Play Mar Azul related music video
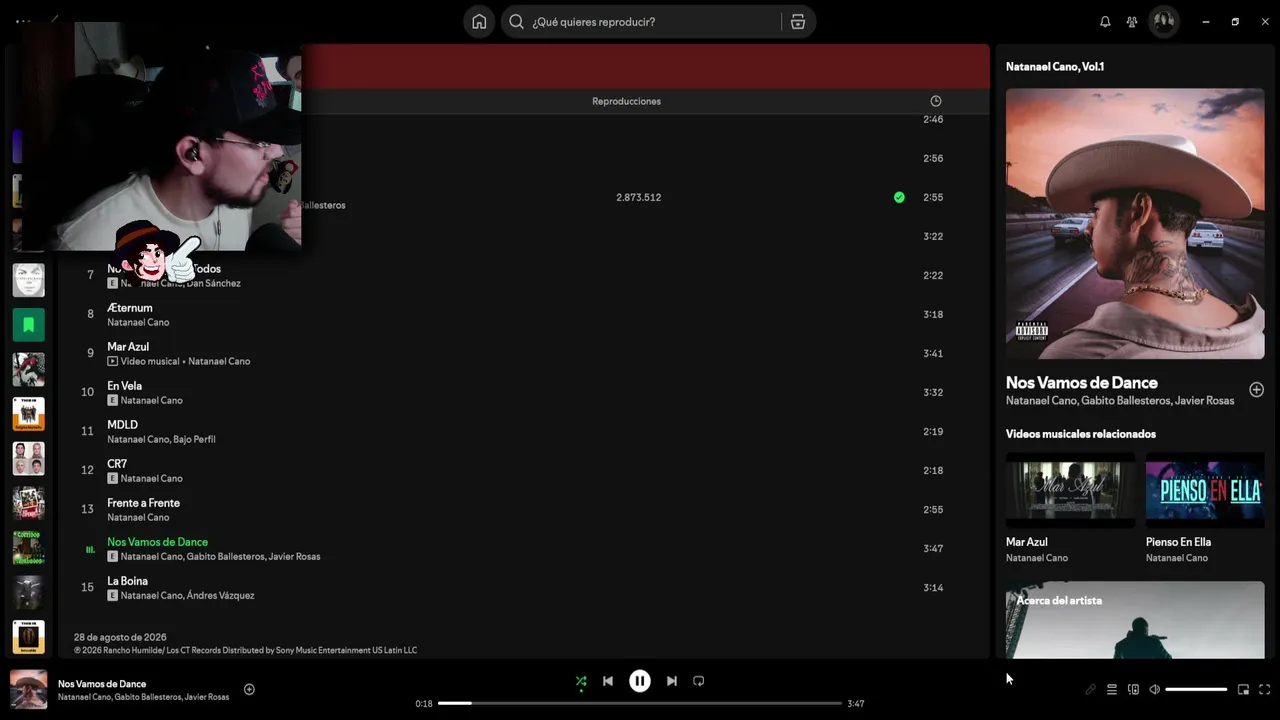The width and height of the screenshot is (1280, 720). point(1070,490)
